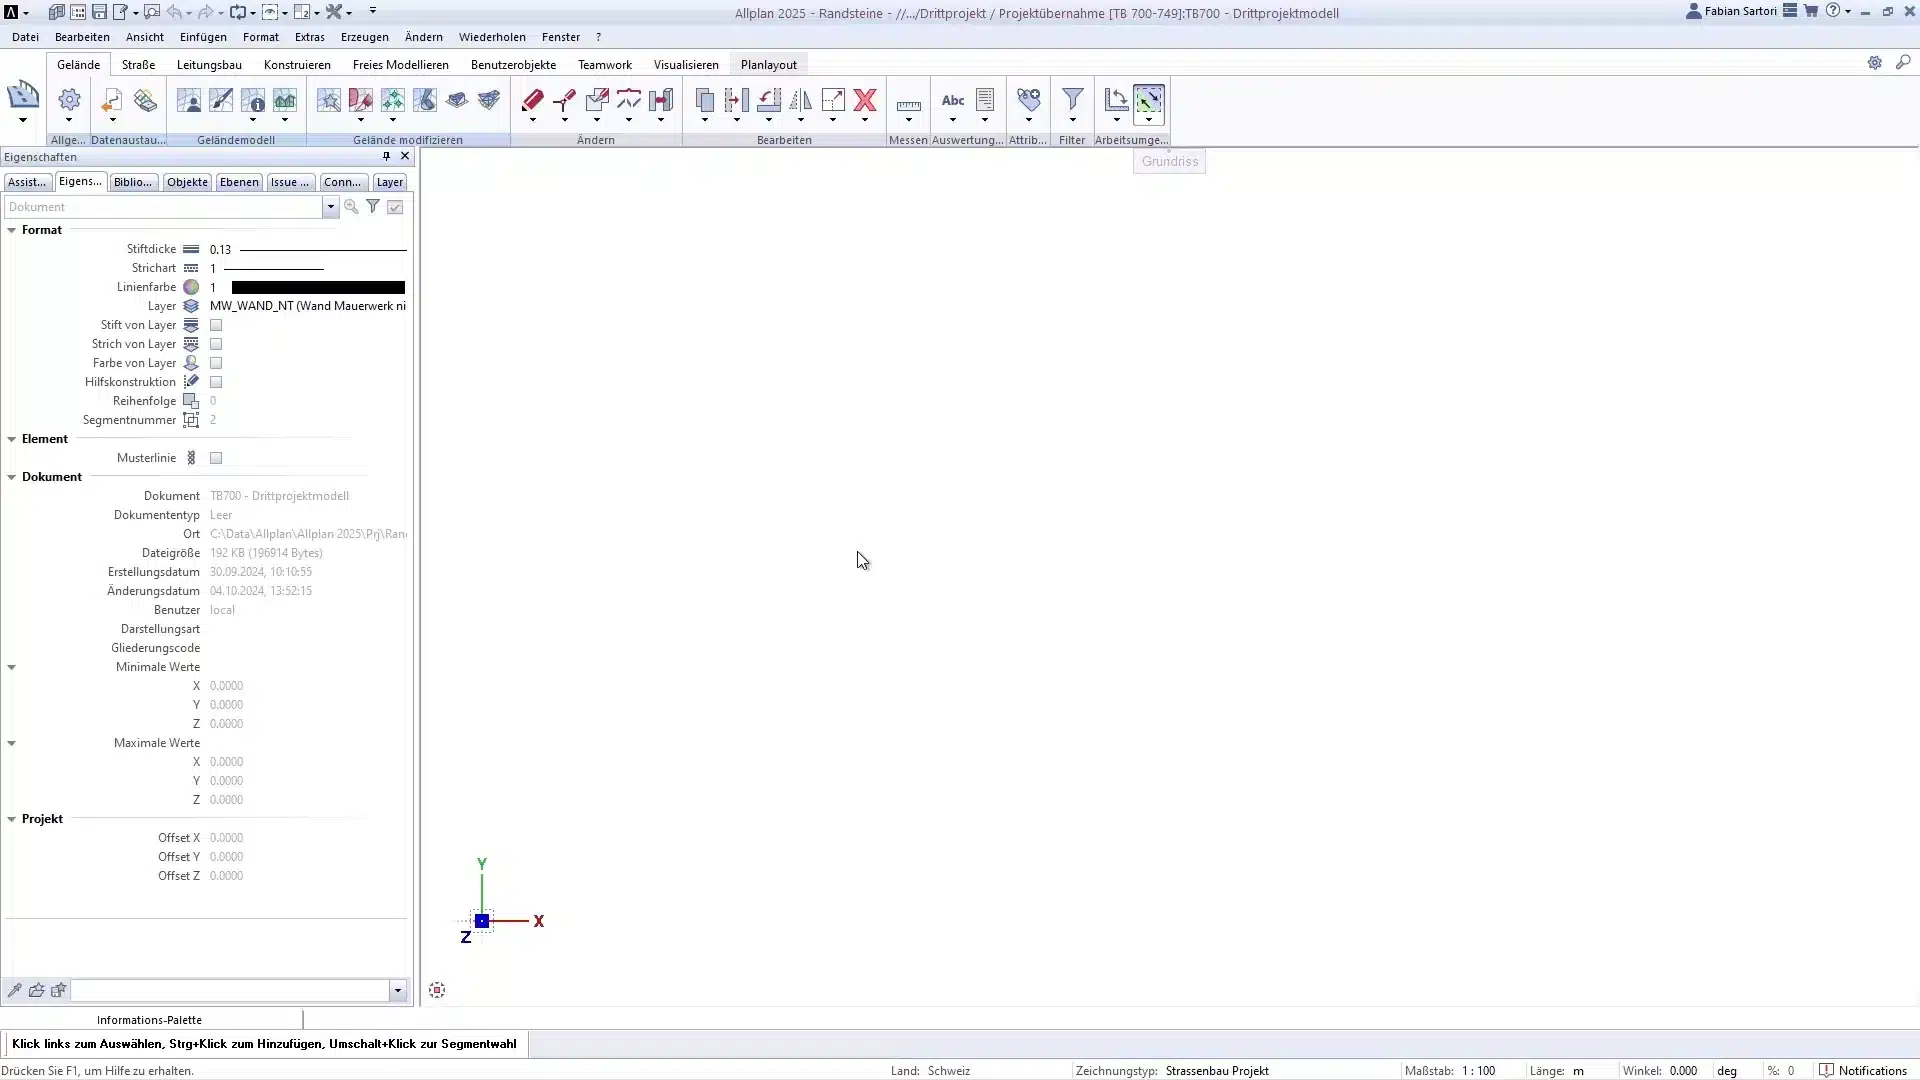Open the Extras menu
The height and width of the screenshot is (1080, 1920).
coord(310,36)
